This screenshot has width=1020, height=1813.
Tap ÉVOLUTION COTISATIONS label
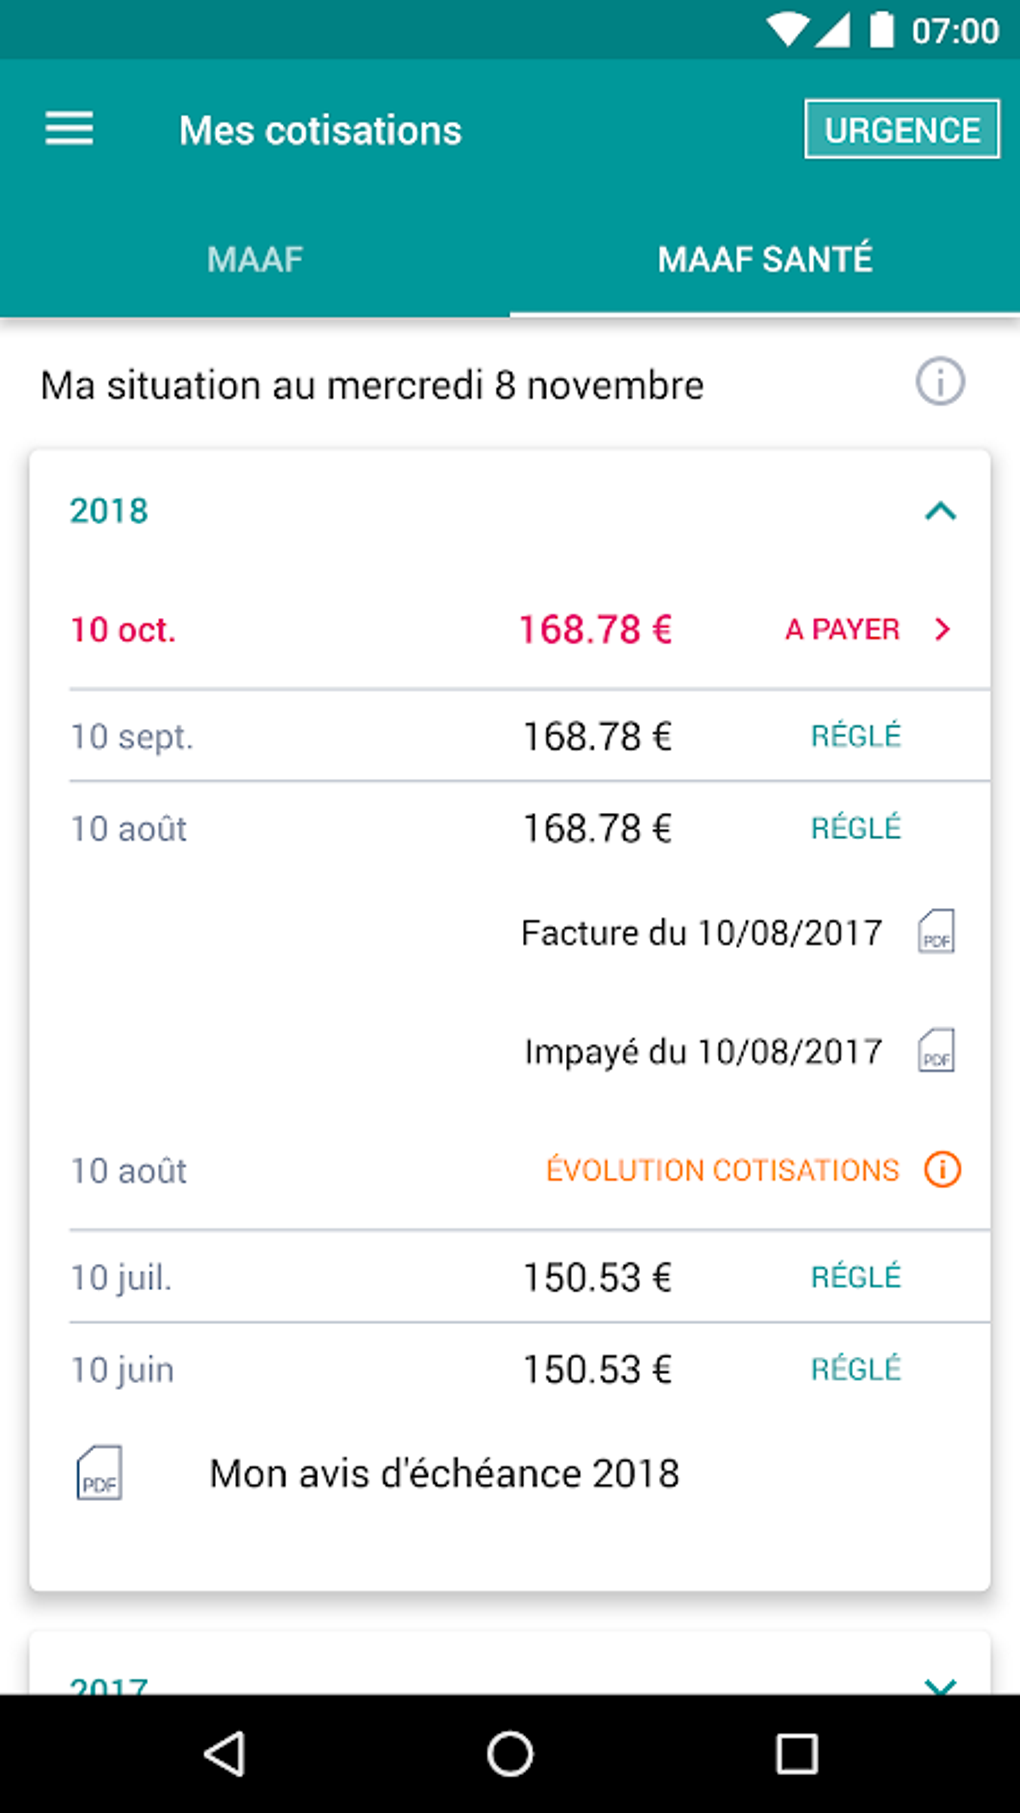(x=722, y=1169)
